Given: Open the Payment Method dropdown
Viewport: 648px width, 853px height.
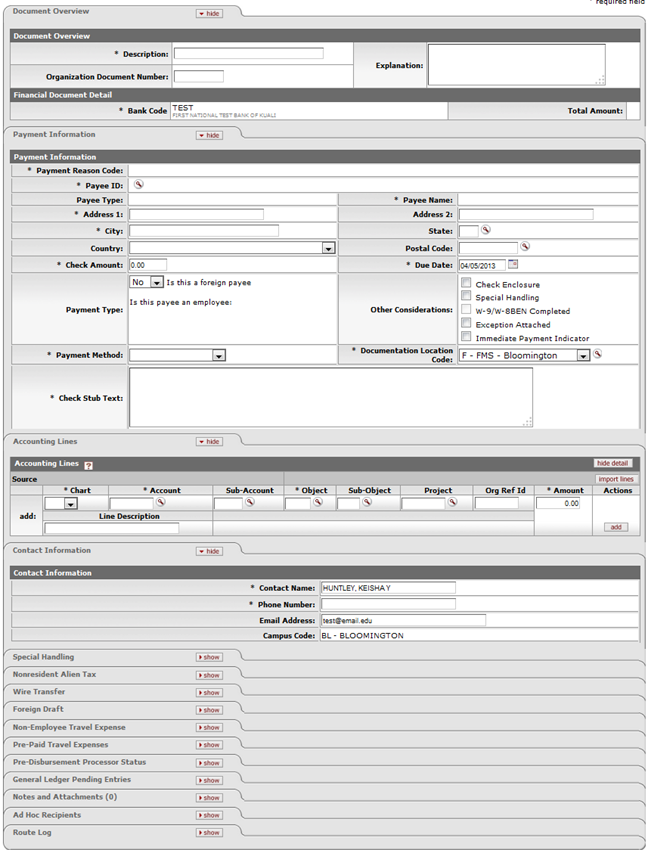Looking at the screenshot, I should pyautogui.click(x=177, y=355).
